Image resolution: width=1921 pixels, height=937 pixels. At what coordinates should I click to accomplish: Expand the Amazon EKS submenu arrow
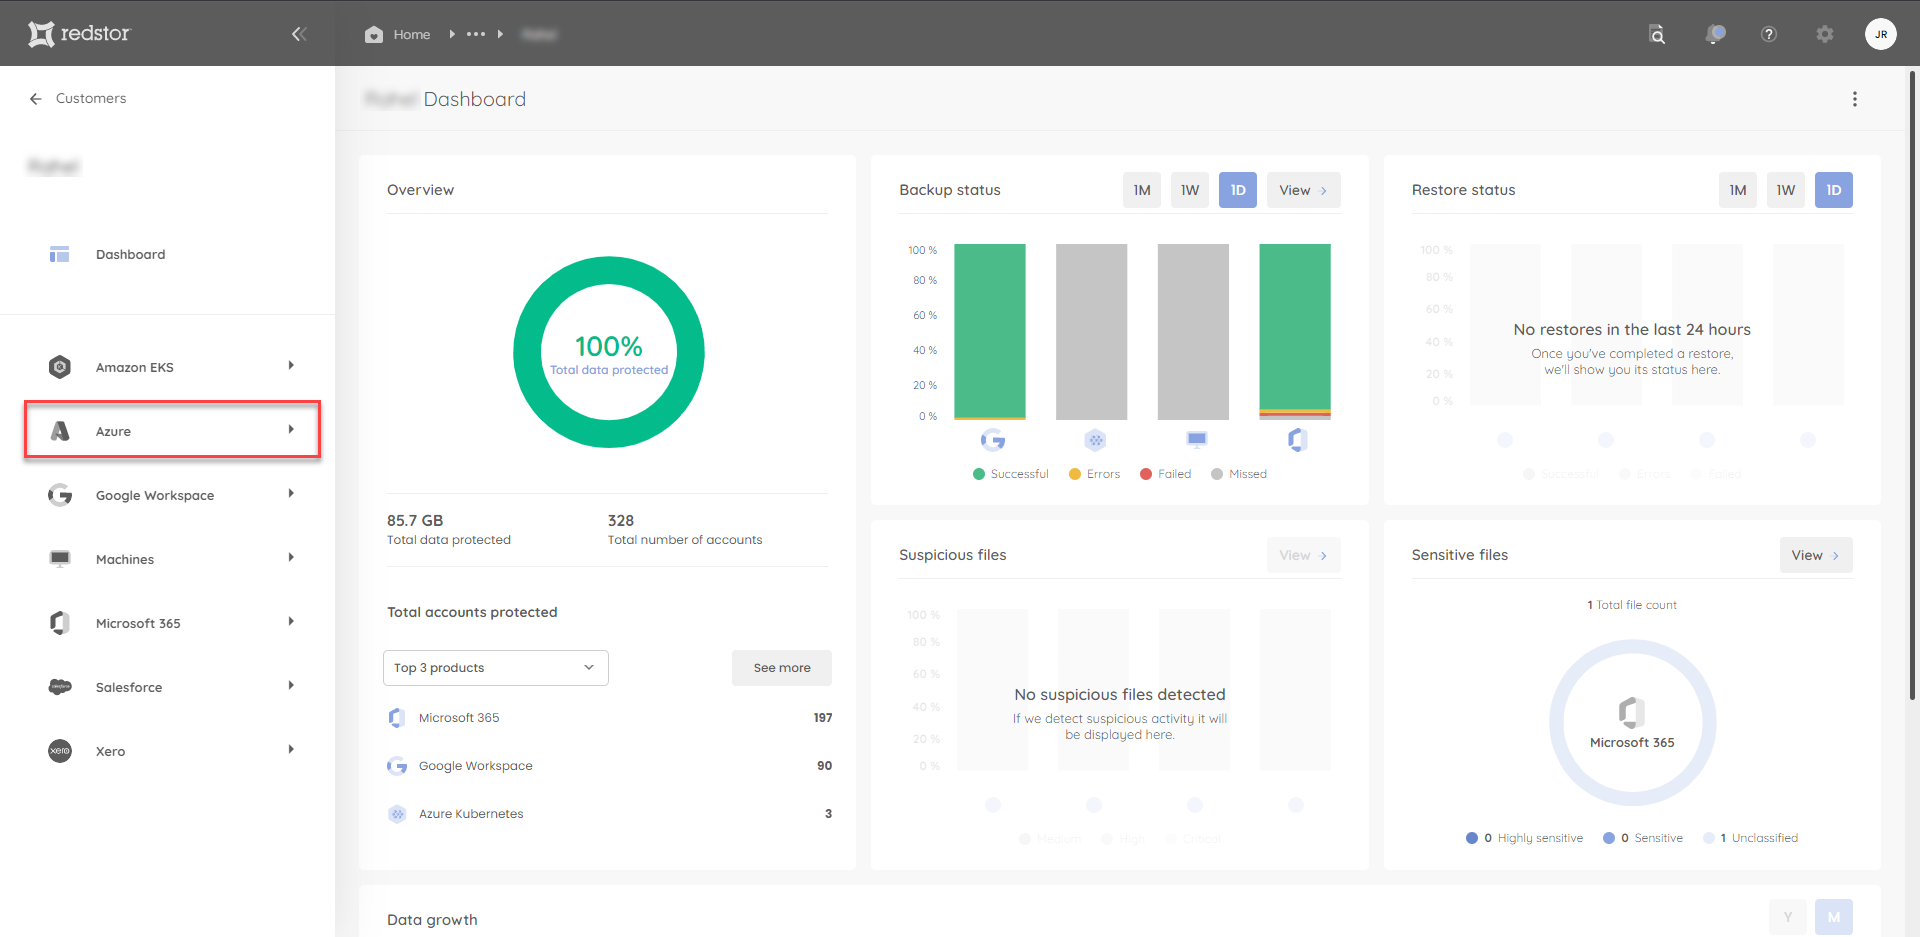(291, 366)
